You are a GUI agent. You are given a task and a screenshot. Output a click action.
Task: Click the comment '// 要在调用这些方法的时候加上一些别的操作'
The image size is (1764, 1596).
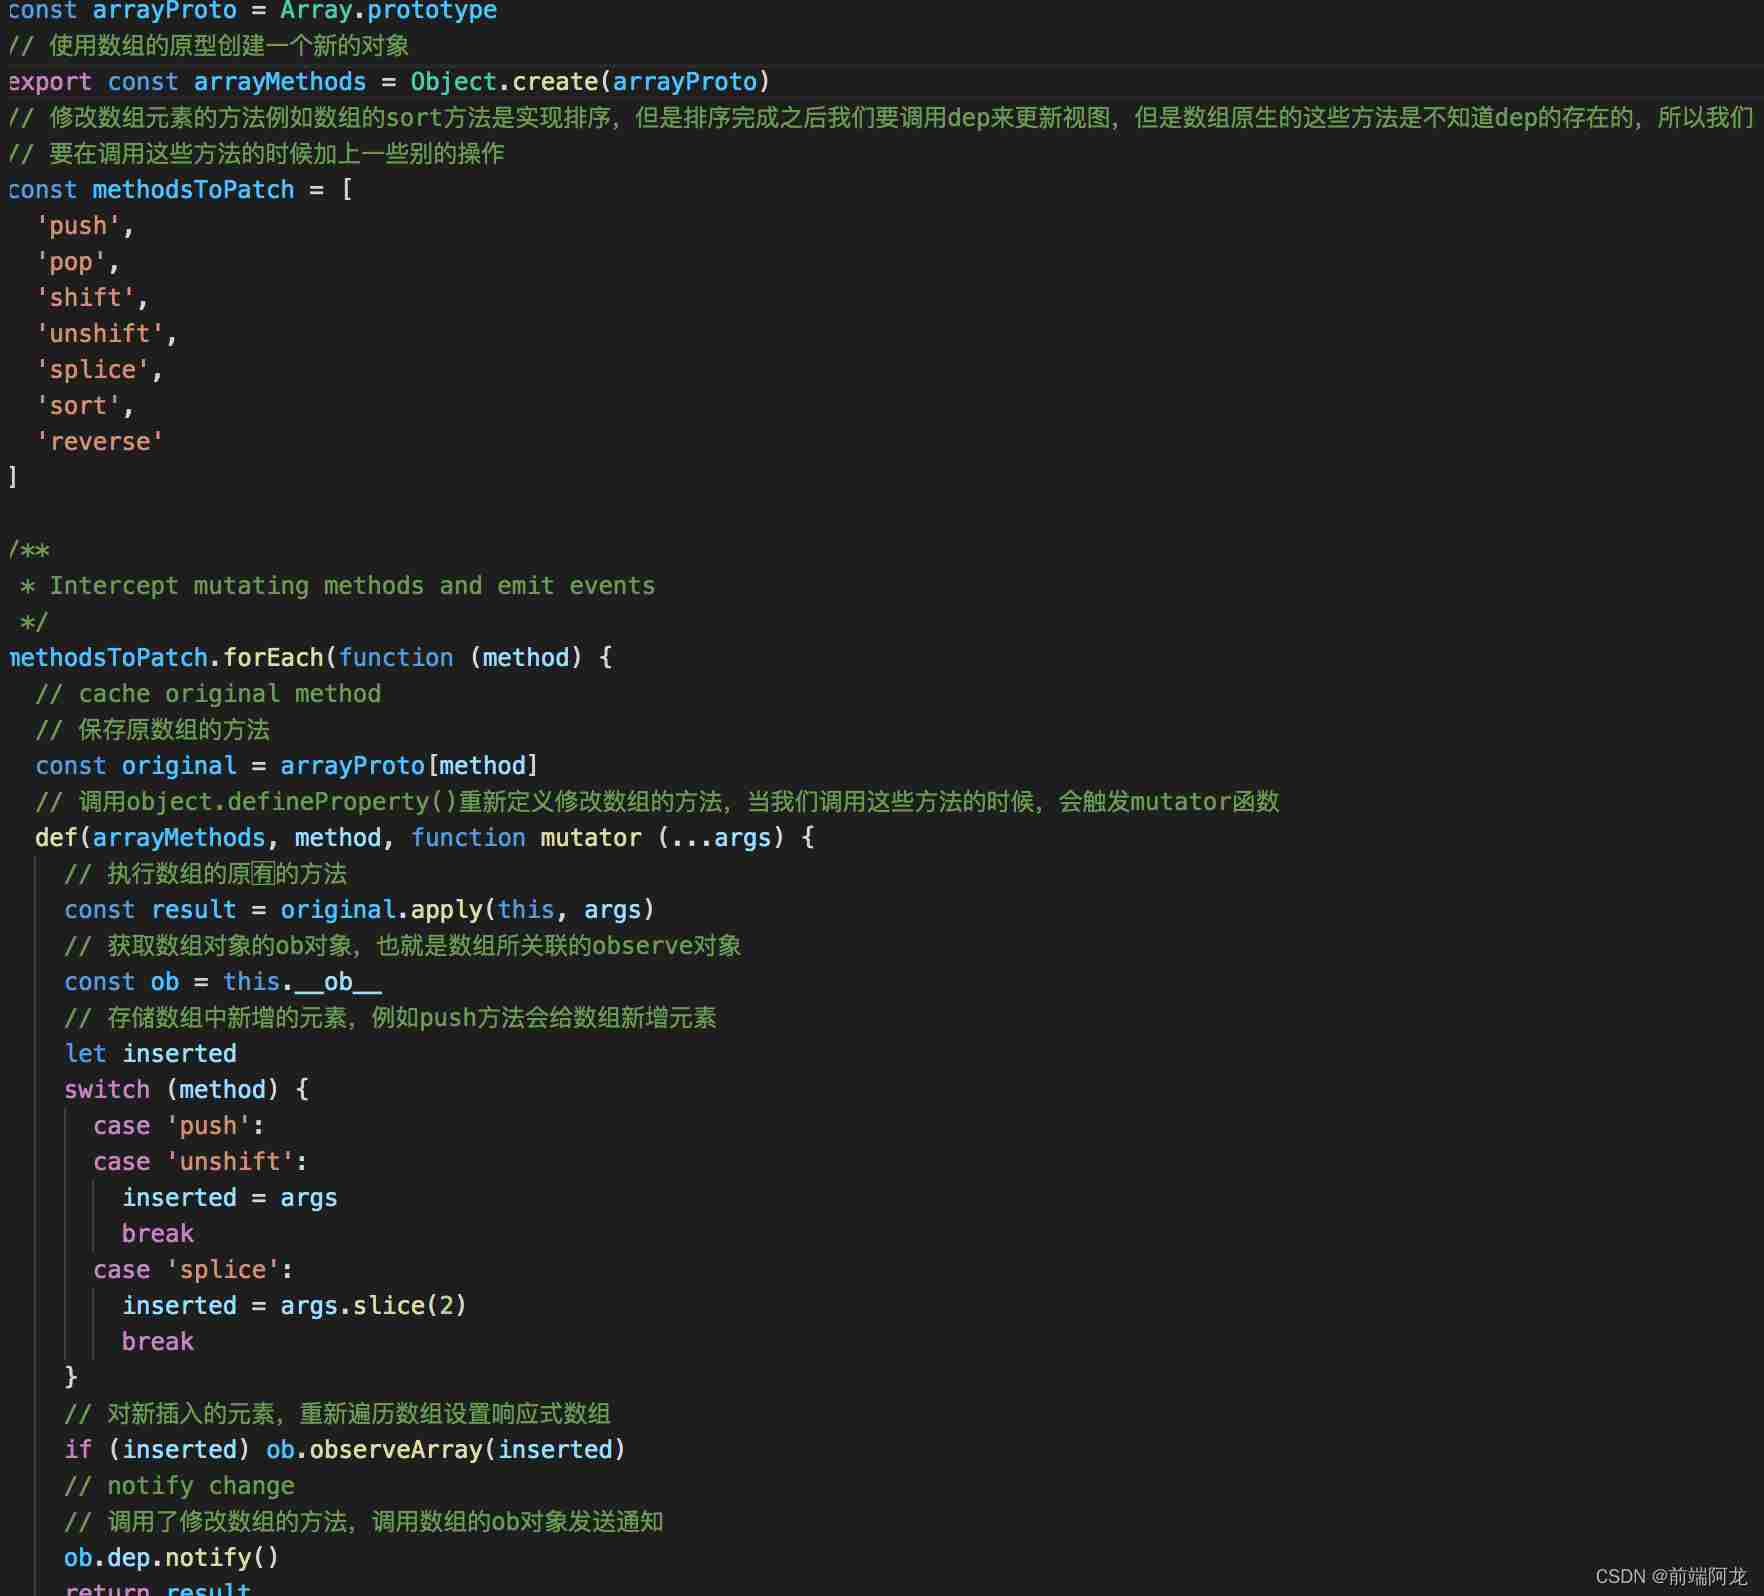coord(256,154)
